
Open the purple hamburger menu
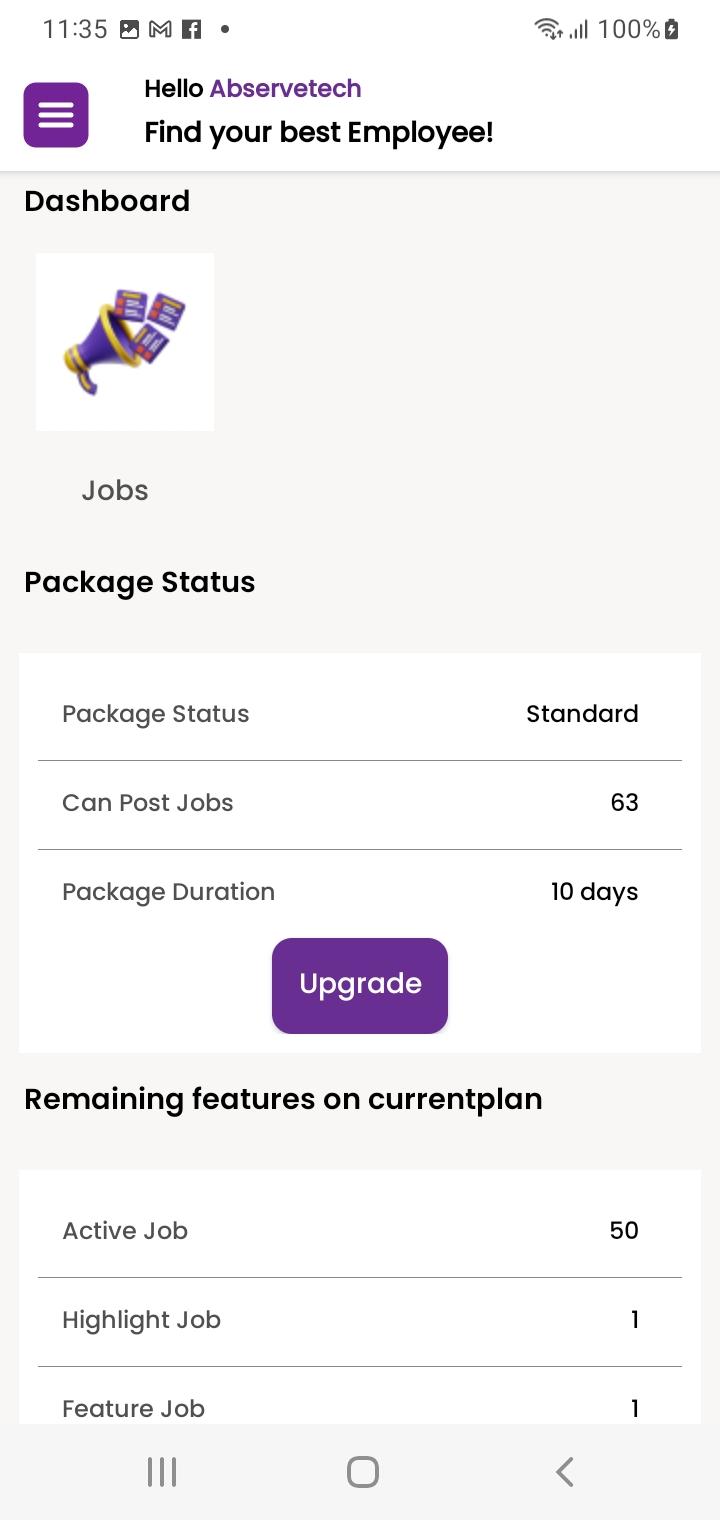click(x=56, y=115)
